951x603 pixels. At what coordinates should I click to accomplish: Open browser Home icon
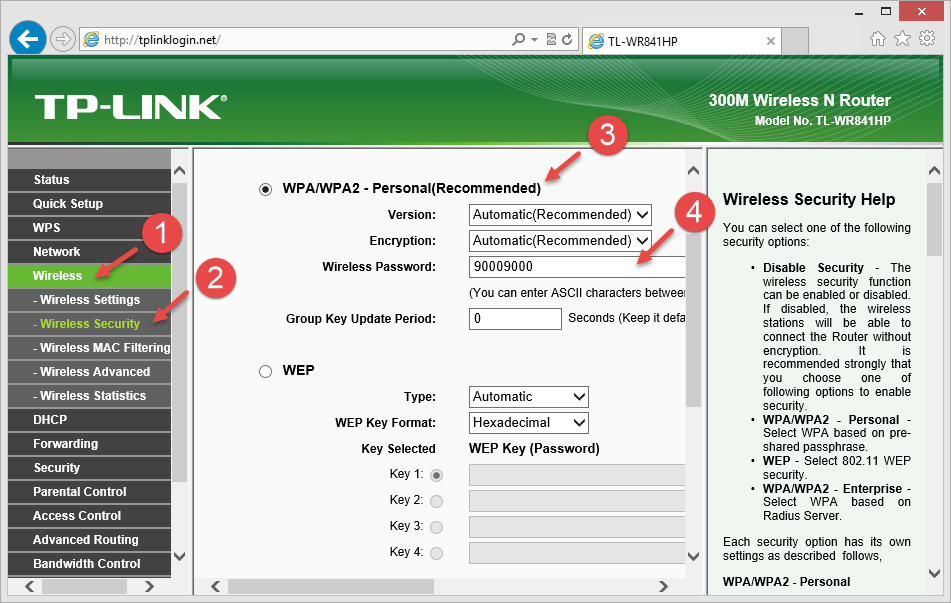[x=878, y=39]
